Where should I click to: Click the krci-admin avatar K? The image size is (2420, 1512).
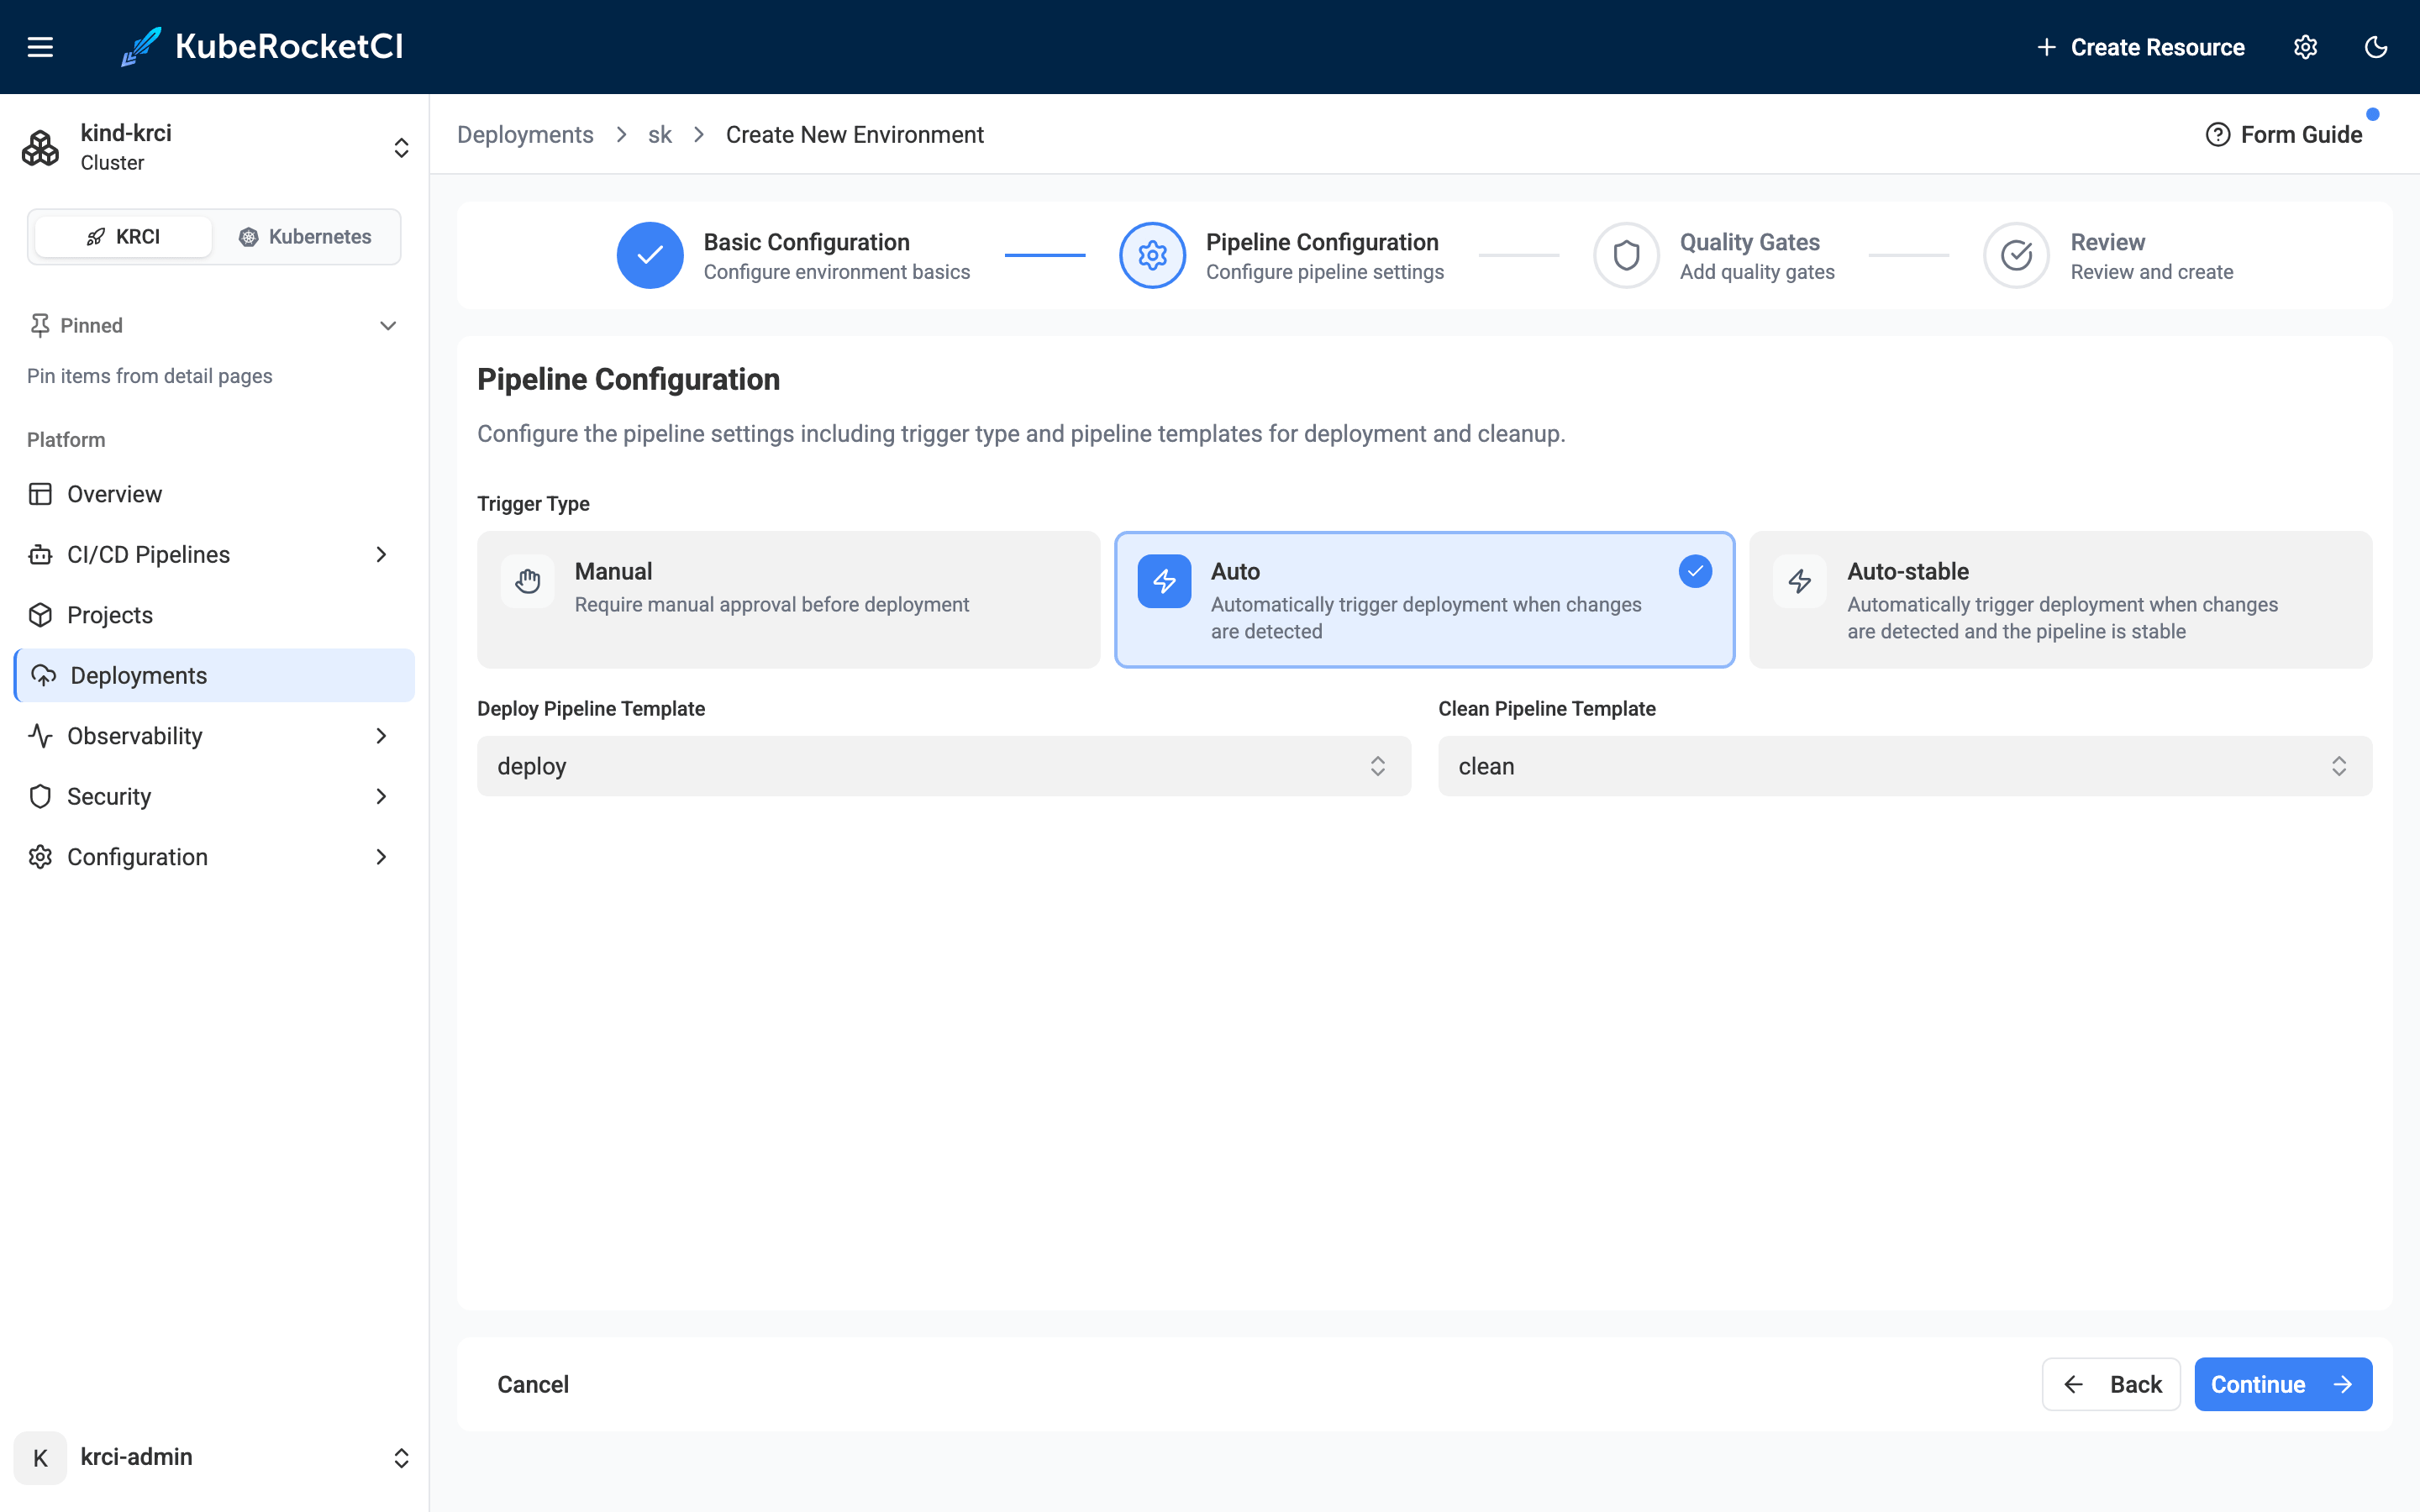tap(40, 1458)
